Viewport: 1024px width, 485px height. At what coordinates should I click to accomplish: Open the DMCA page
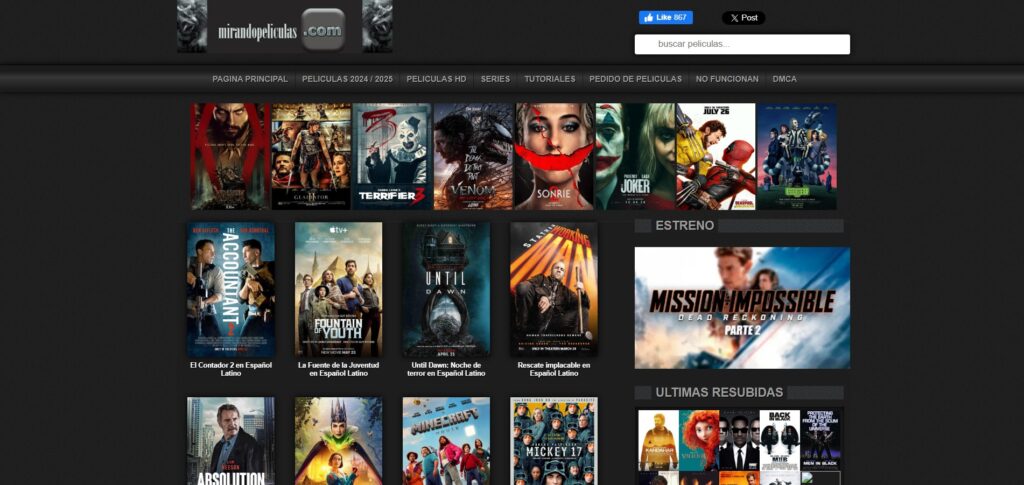coord(784,79)
